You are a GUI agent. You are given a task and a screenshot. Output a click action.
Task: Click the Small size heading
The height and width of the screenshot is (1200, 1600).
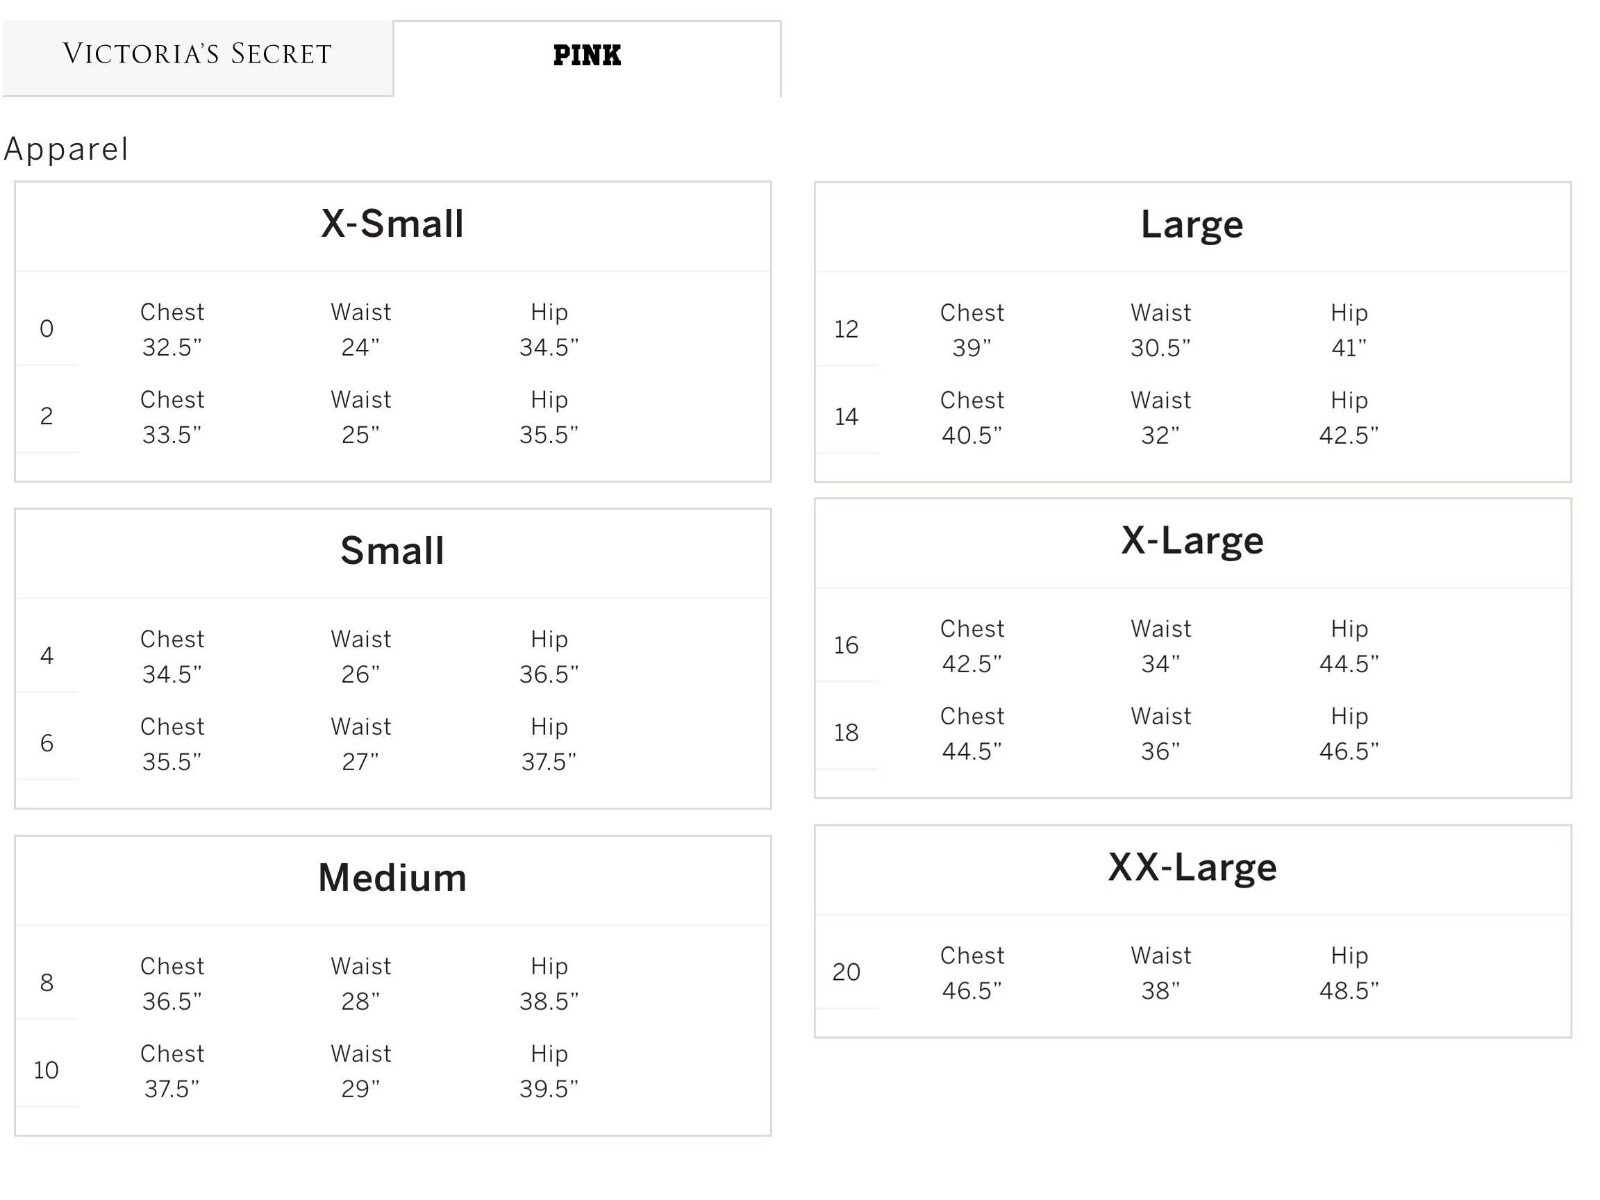click(x=392, y=551)
